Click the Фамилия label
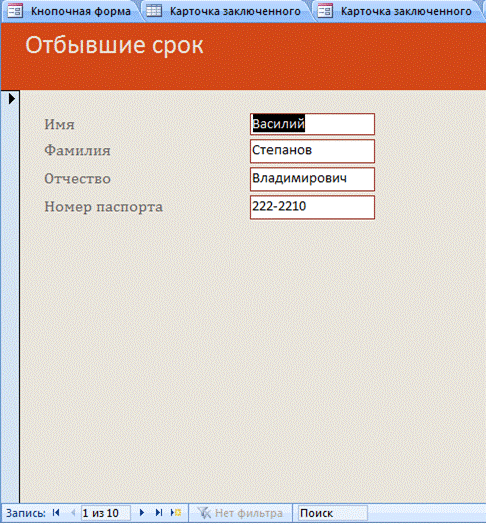This screenshot has height=524, width=486. [77, 150]
